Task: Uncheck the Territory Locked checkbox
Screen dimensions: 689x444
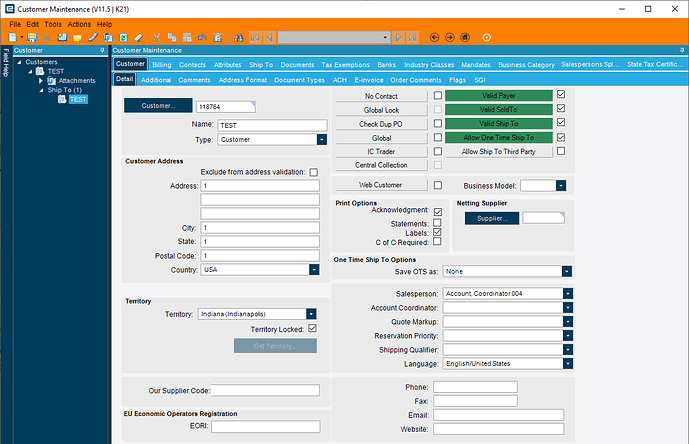Action: coord(313,328)
